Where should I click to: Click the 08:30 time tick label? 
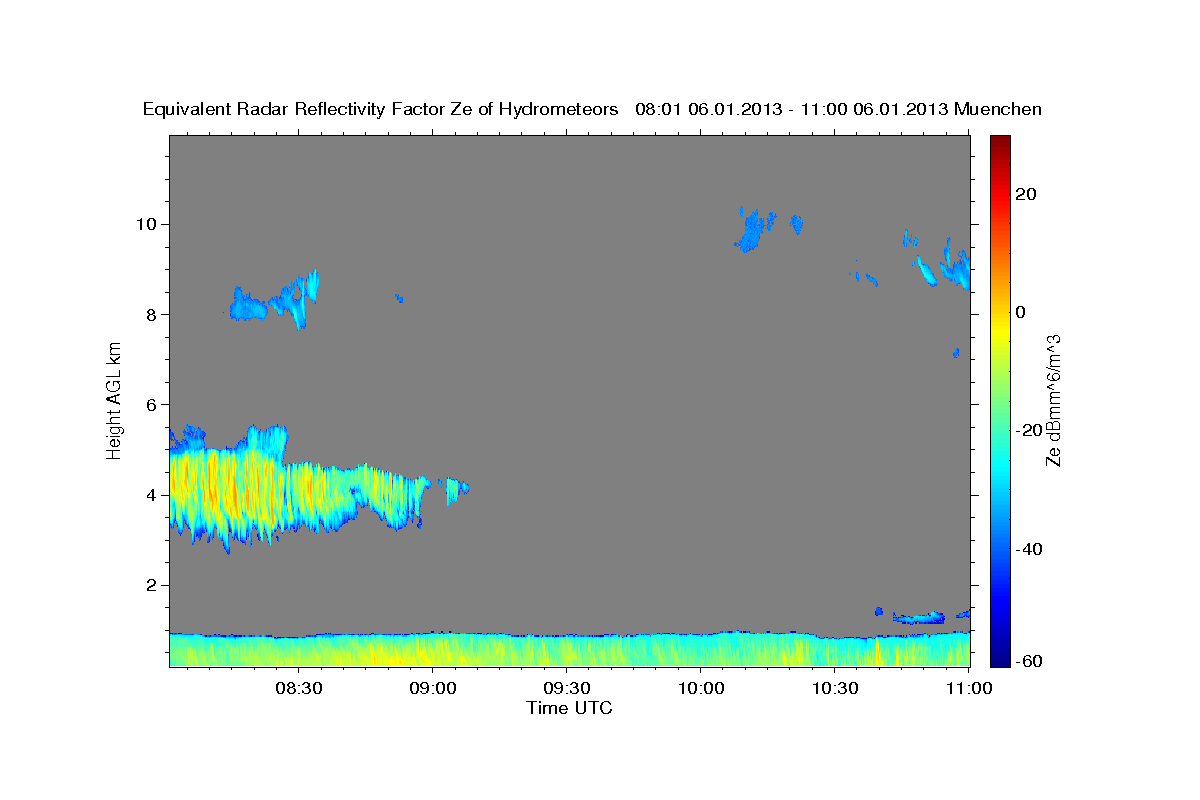tap(299, 688)
